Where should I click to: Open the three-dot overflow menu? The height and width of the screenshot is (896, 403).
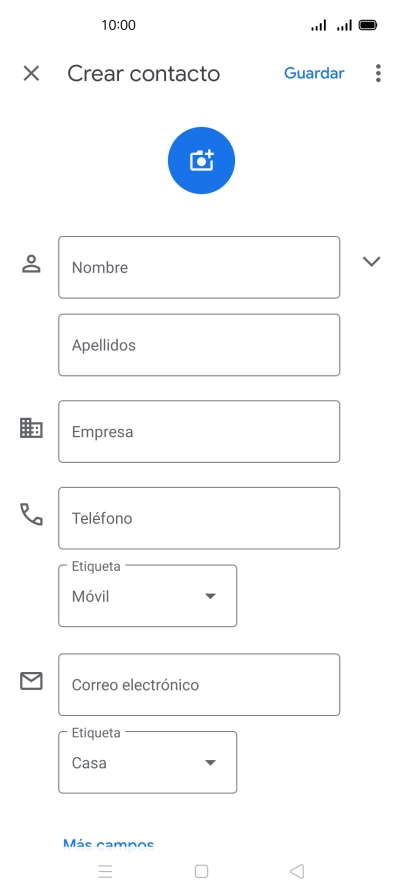[x=378, y=73]
